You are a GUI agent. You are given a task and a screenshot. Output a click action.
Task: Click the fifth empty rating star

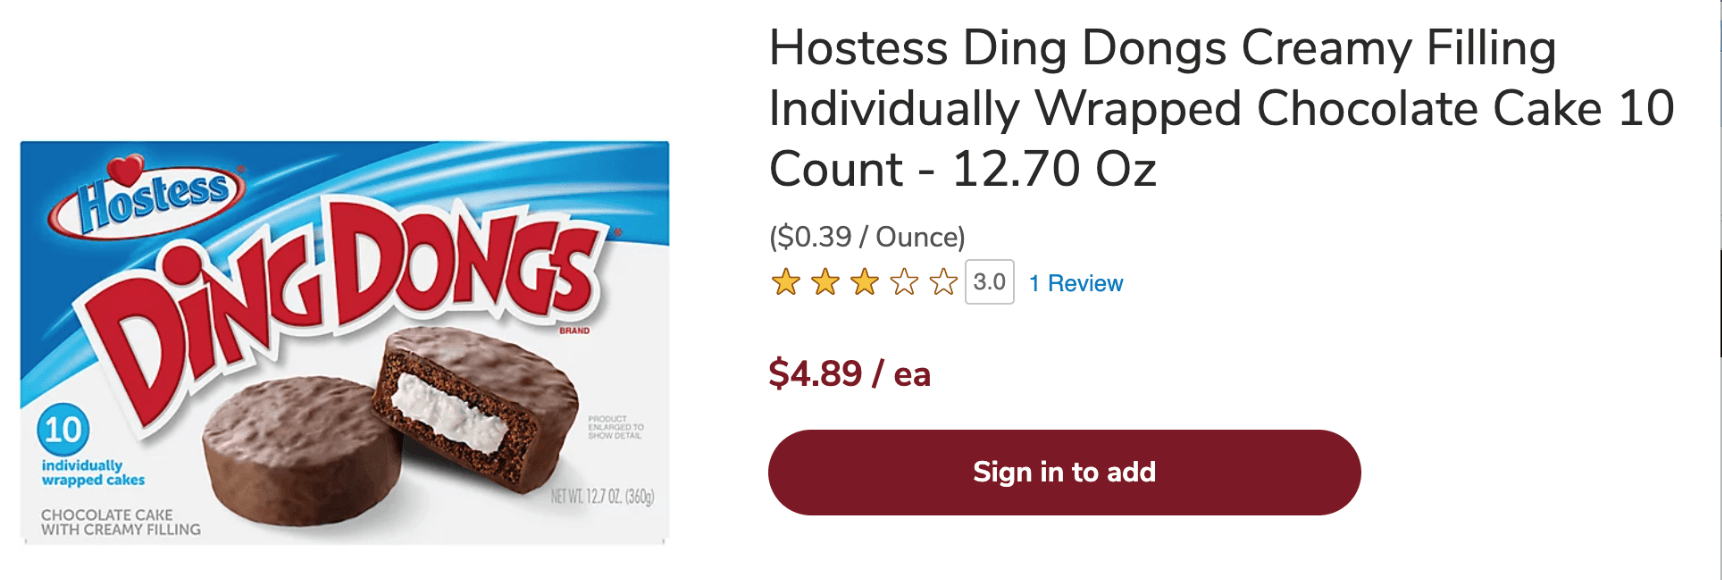click(x=943, y=283)
